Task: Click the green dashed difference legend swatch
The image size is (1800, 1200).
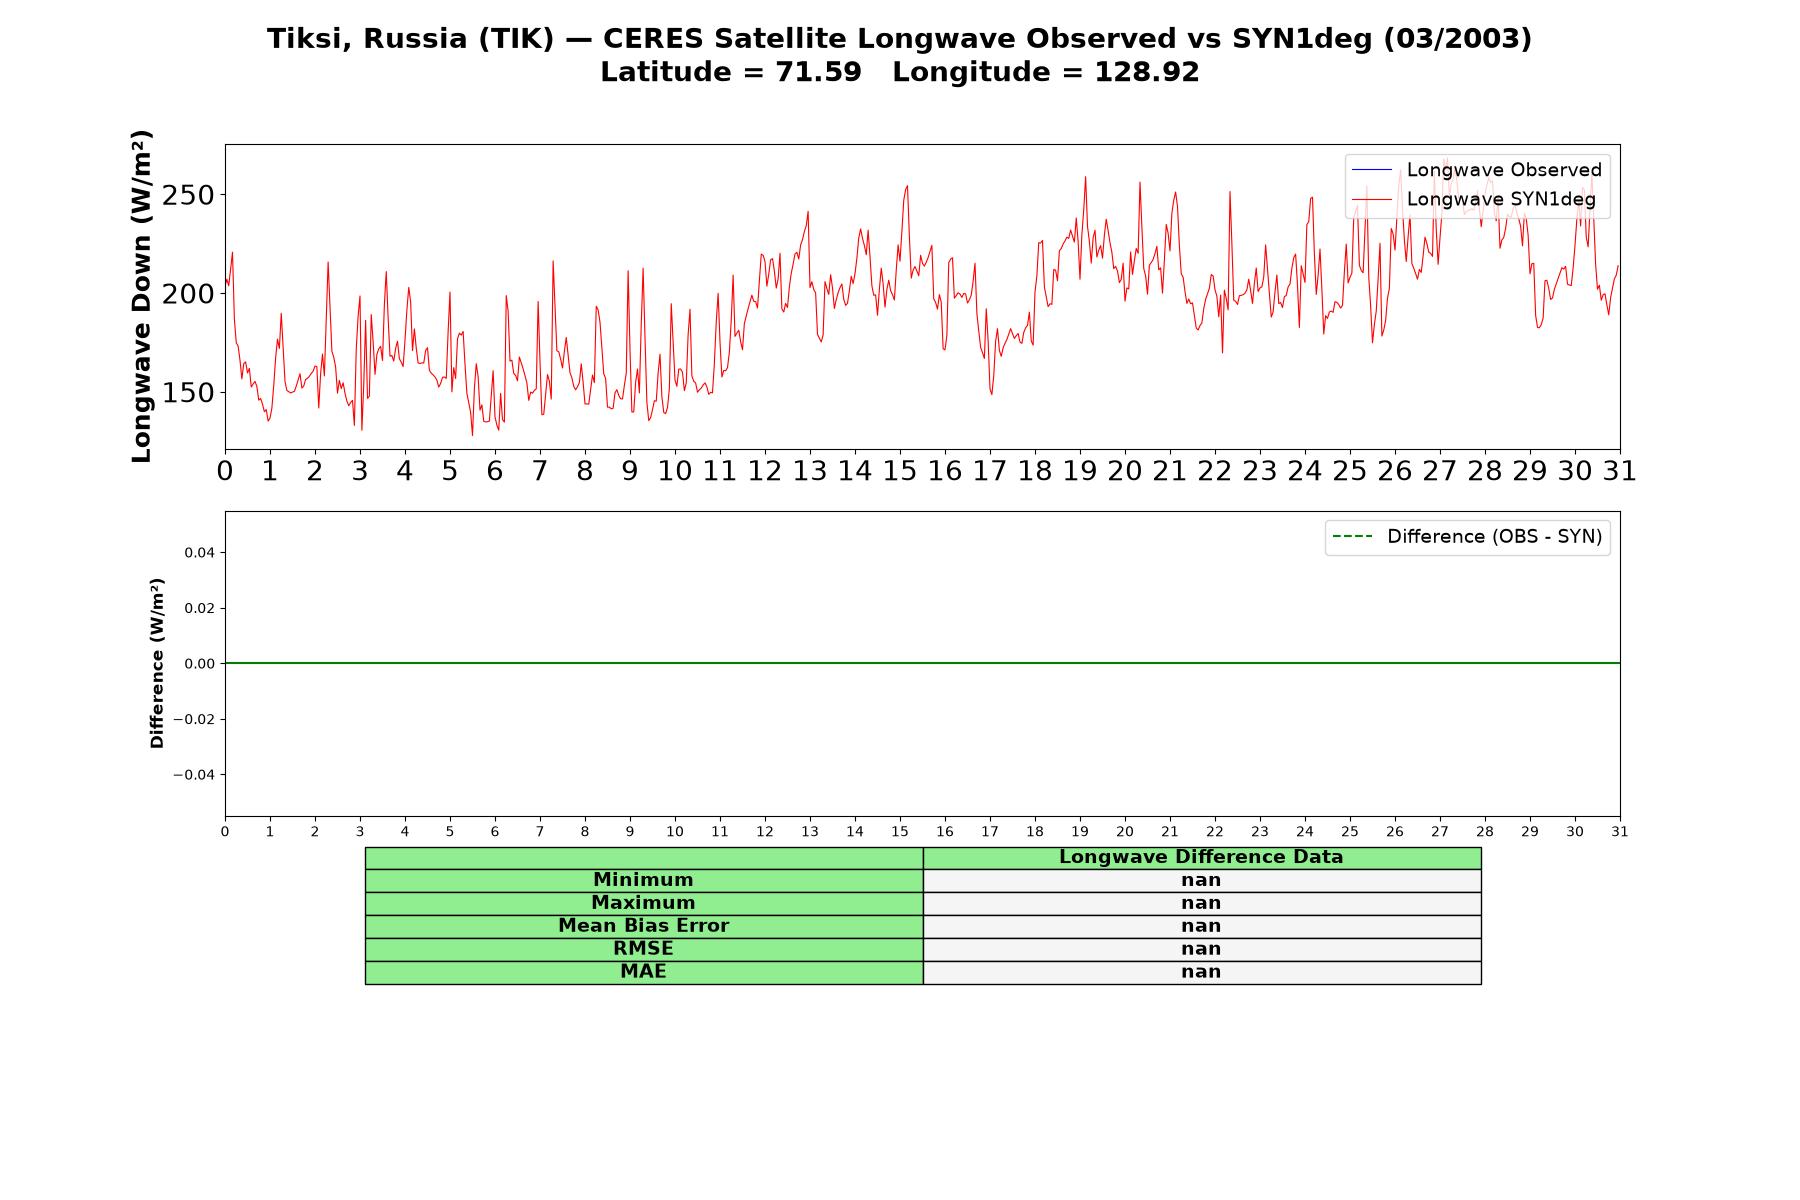Action: pyautogui.click(x=1353, y=537)
